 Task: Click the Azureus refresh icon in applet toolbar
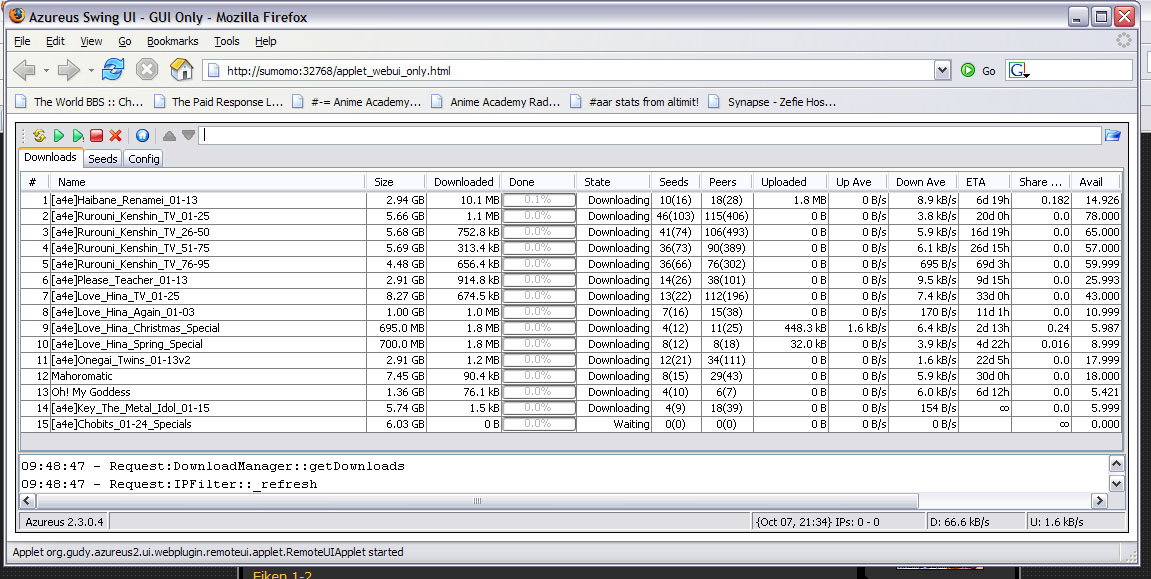(39, 135)
